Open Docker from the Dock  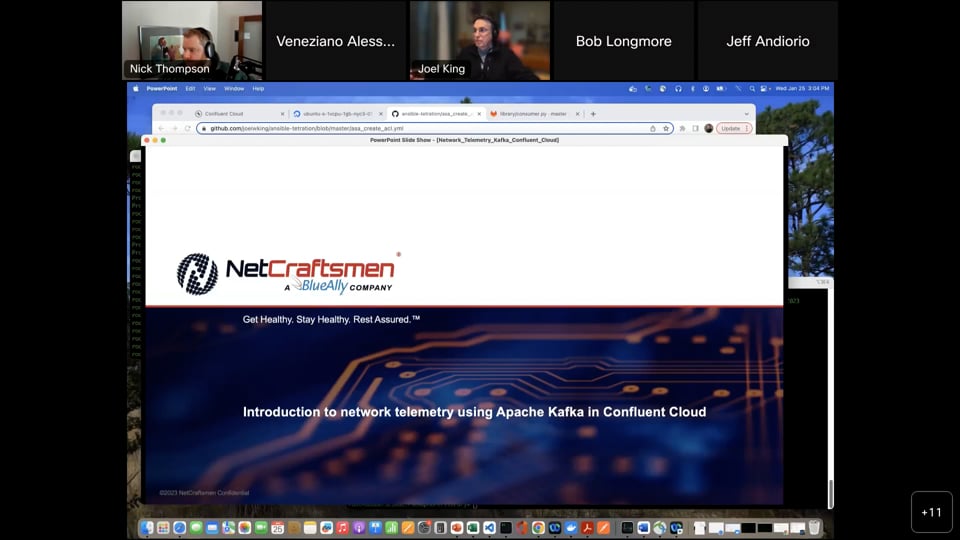tap(571, 528)
